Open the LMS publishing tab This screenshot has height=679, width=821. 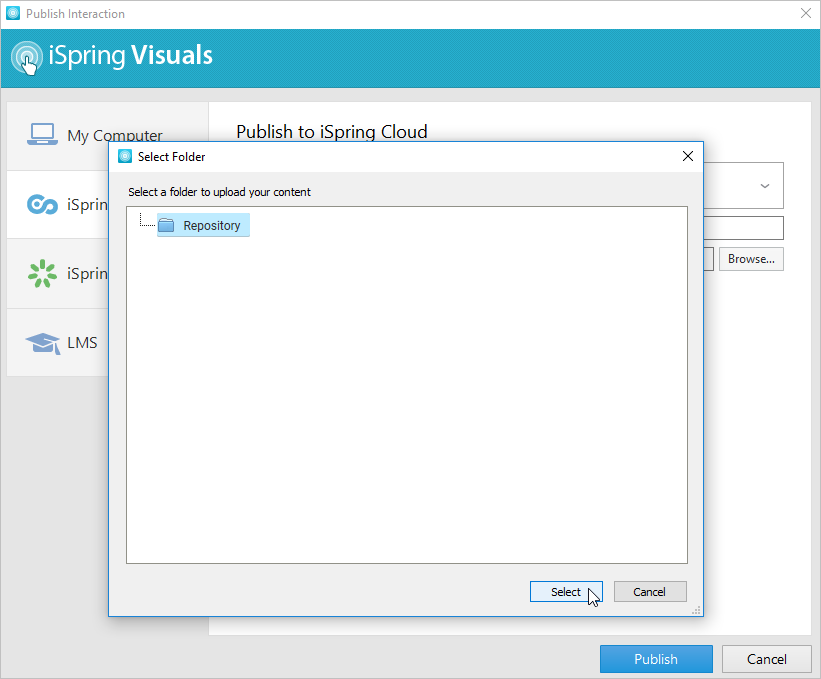[58, 342]
